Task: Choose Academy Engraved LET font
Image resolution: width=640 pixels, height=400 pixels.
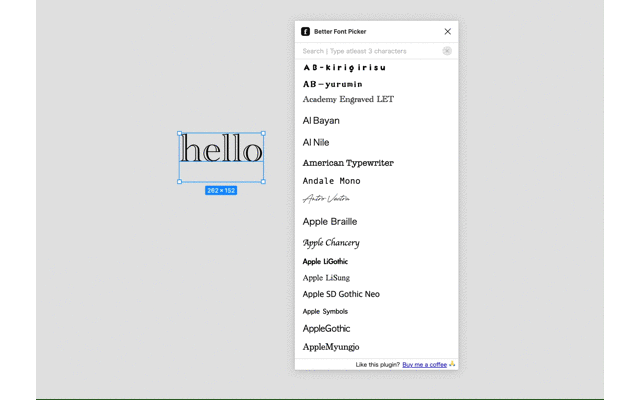Action: pyautogui.click(x=348, y=99)
